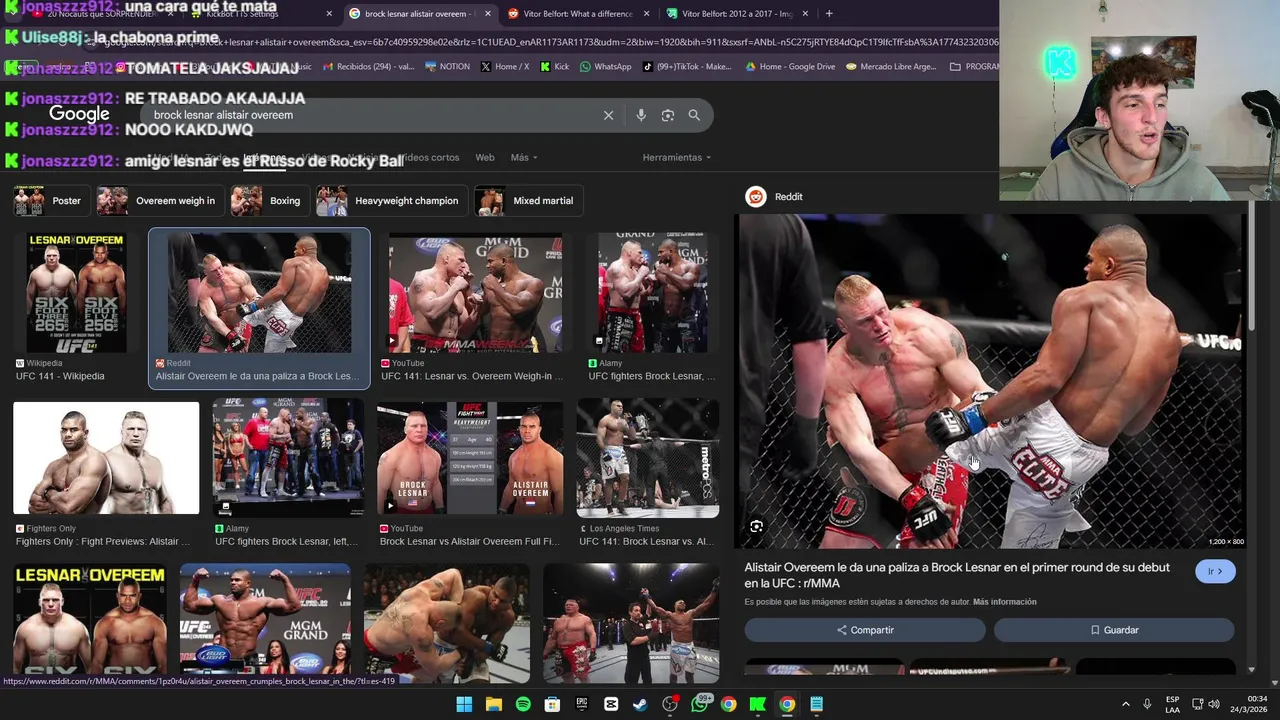This screenshot has height=720, width=1280.
Task: Switch to the Web search tab
Action: (485, 157)
